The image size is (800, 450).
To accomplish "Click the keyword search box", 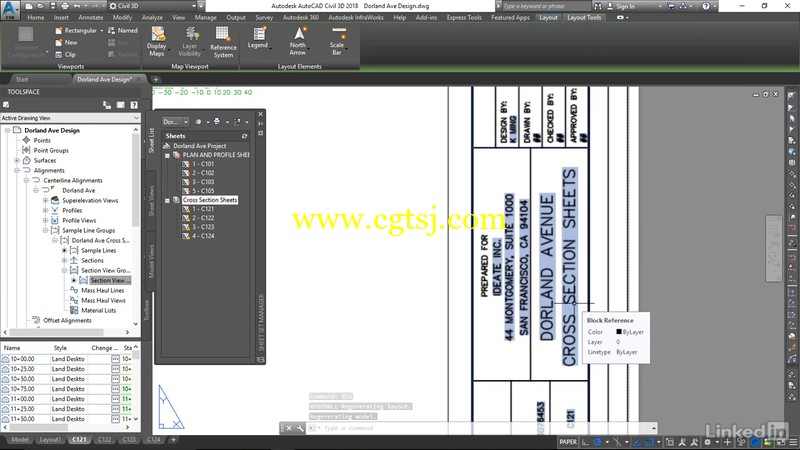I will coord(546,6).
